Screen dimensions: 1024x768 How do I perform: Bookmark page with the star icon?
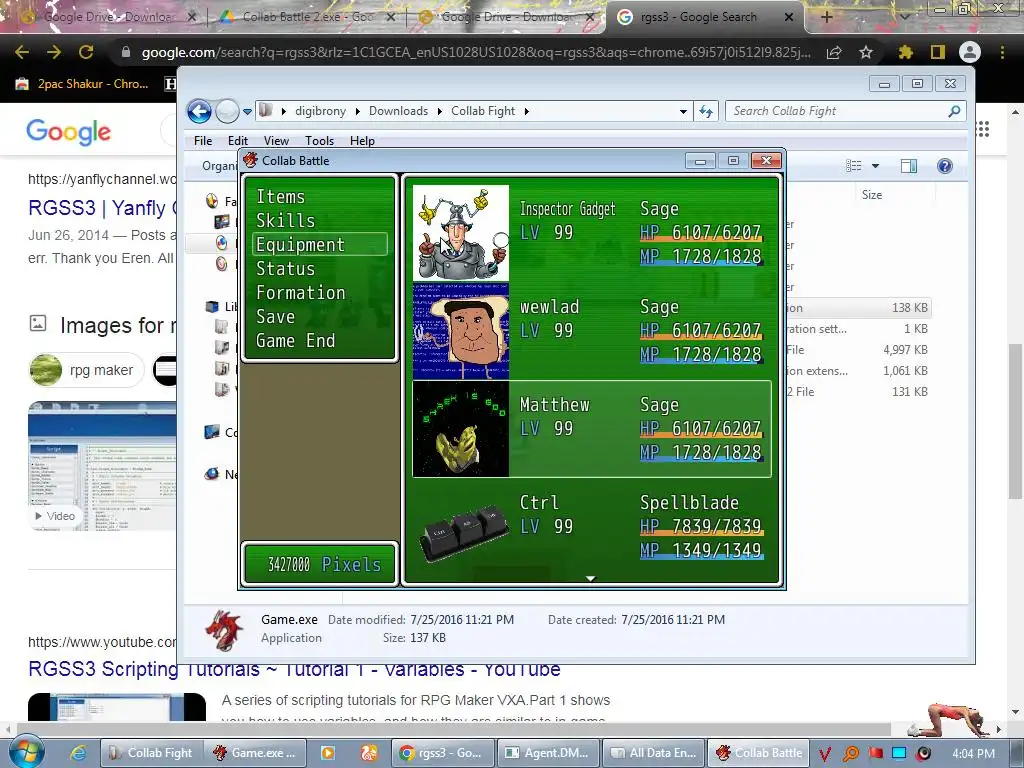point(866,52)
